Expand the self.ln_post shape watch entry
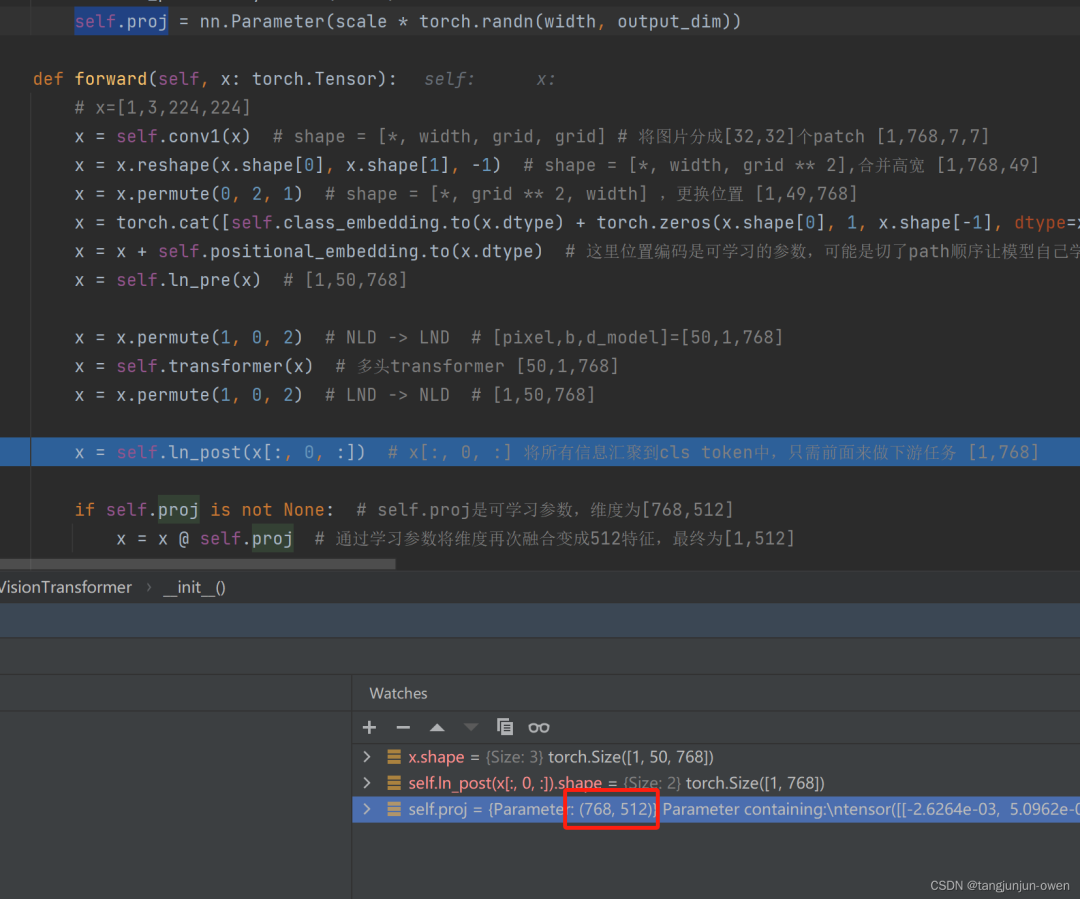 (x=367, y=783)
